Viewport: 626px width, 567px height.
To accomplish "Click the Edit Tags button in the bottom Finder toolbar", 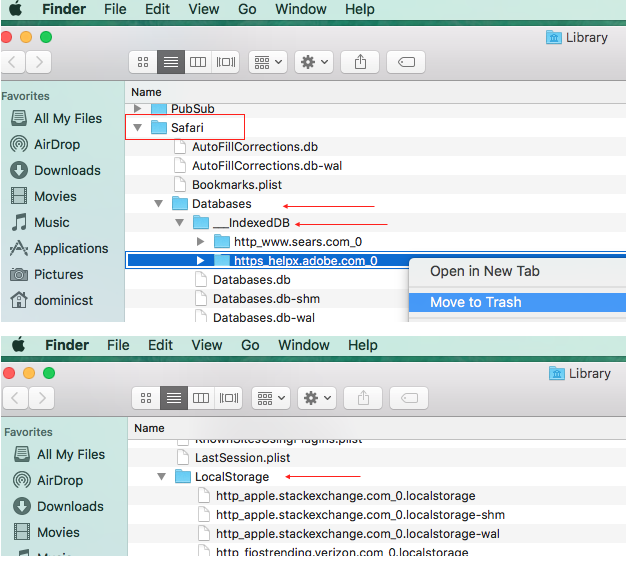I will [409, 398].
